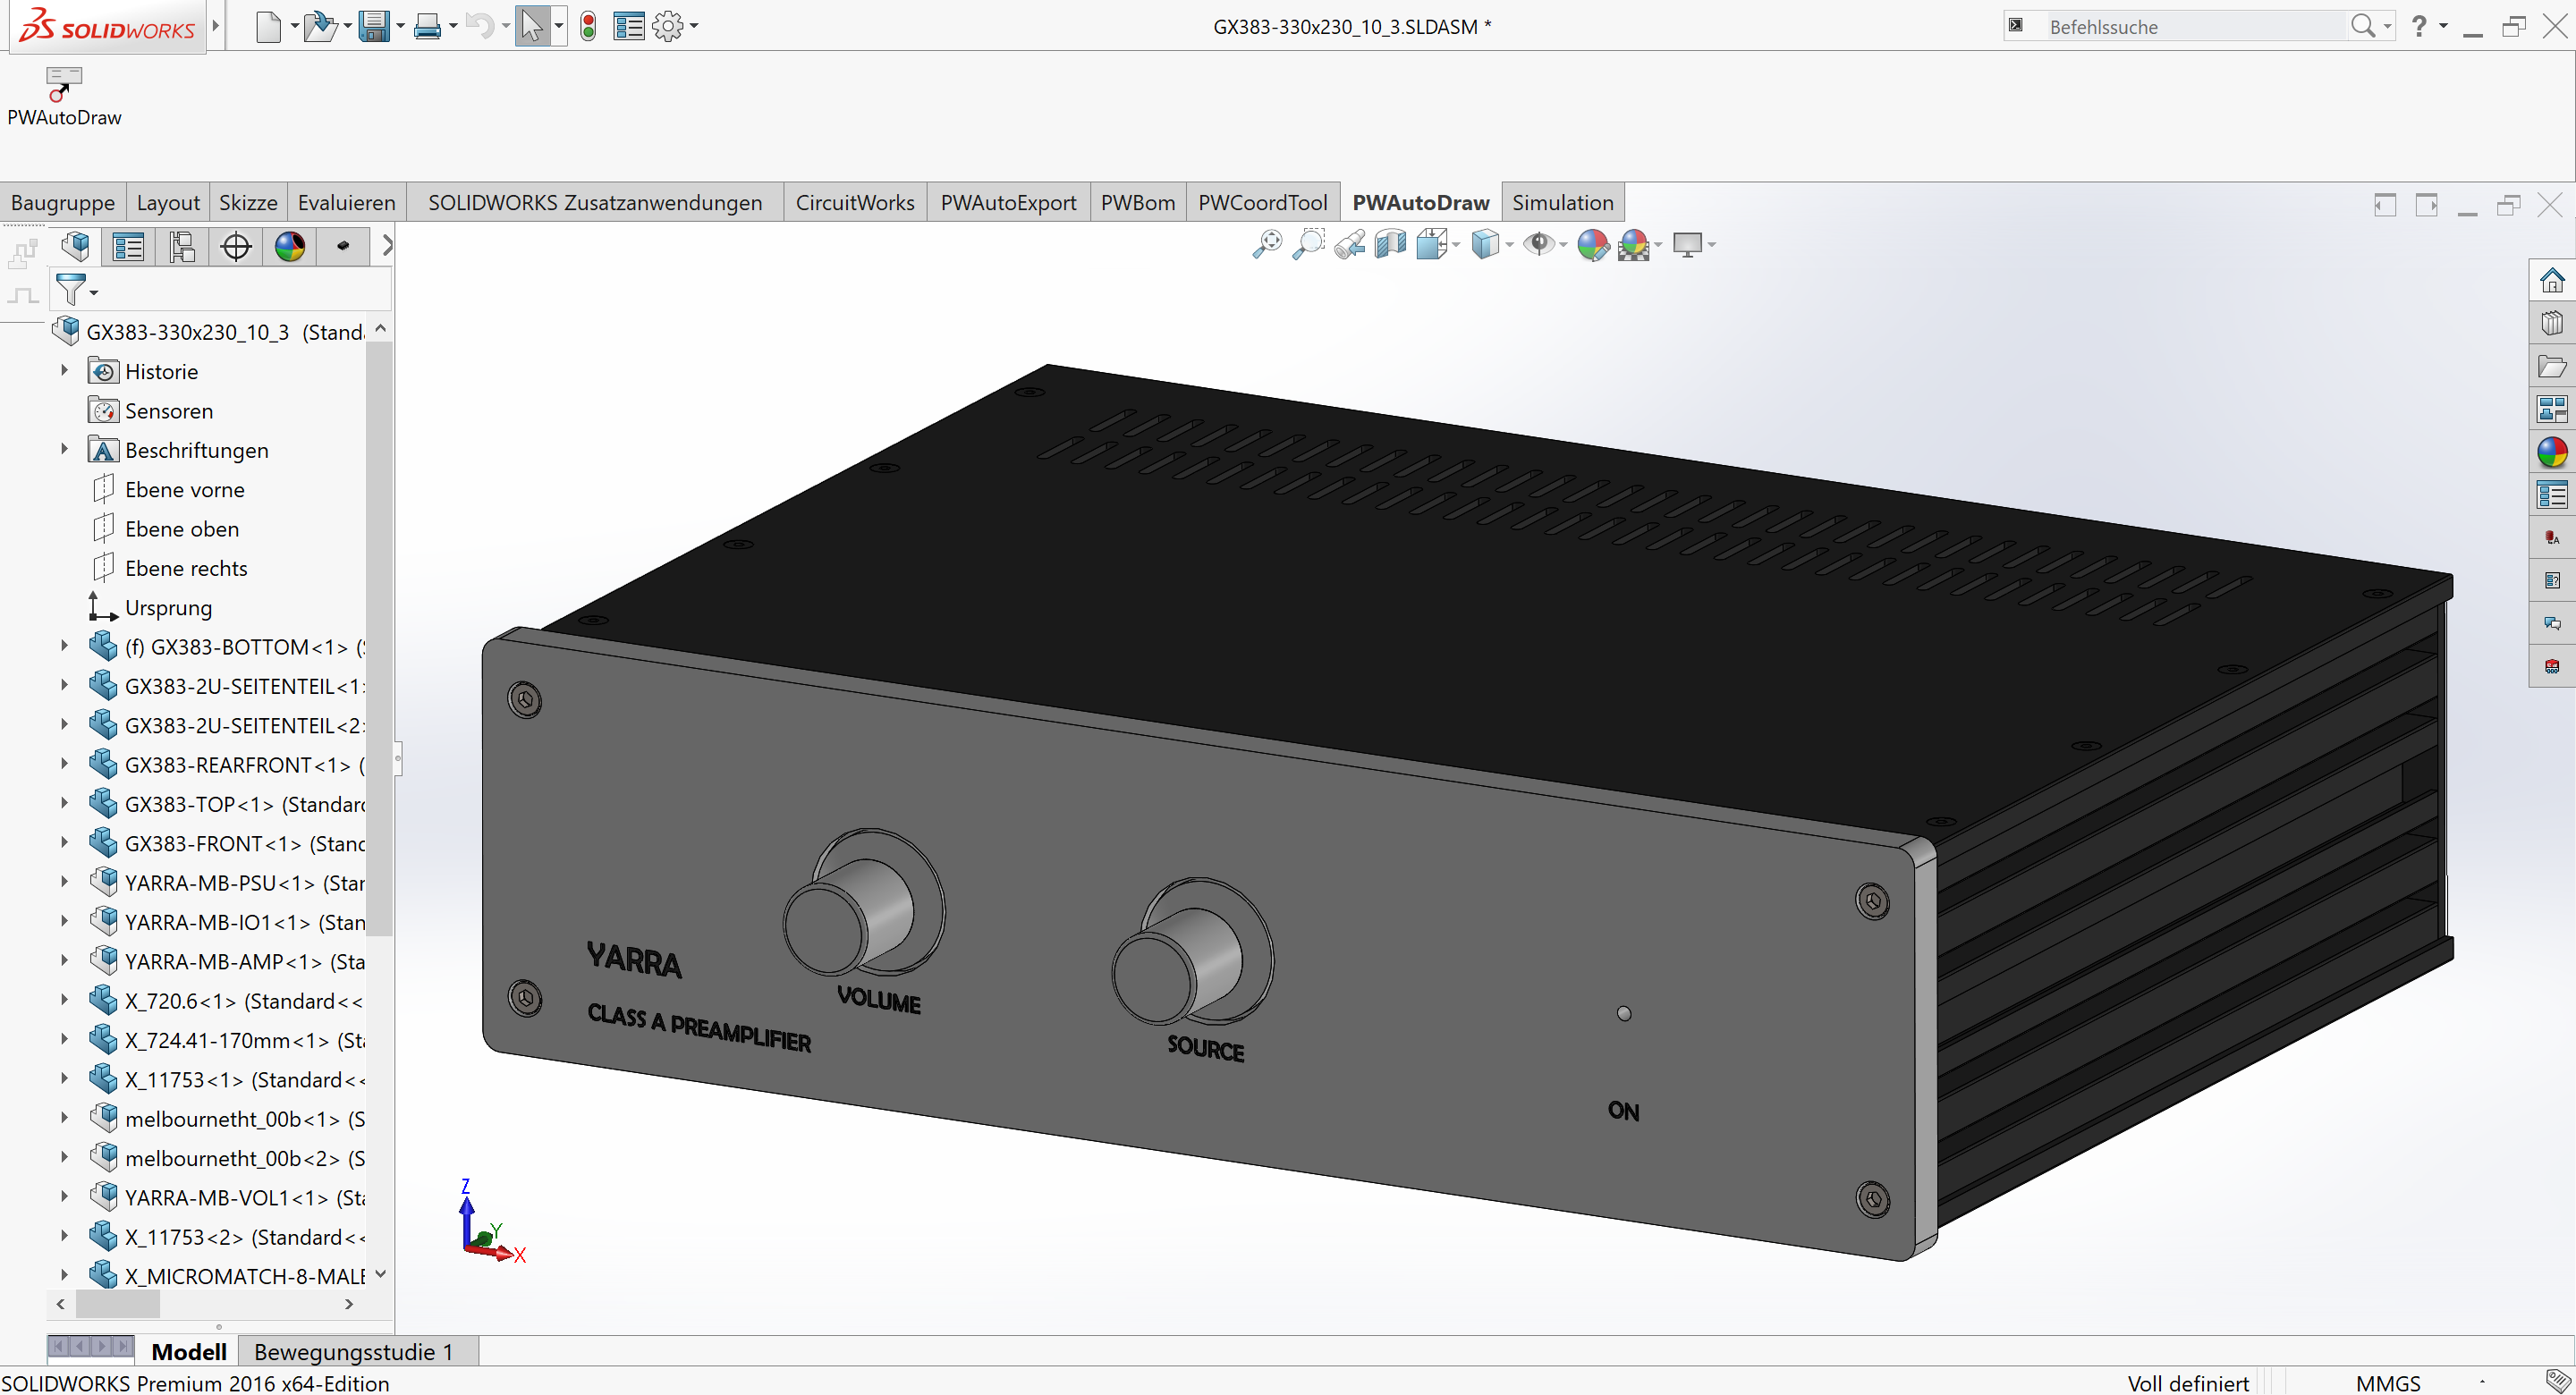
Task: Activate the Select arrow tool
Action: [x=532, y=26]
